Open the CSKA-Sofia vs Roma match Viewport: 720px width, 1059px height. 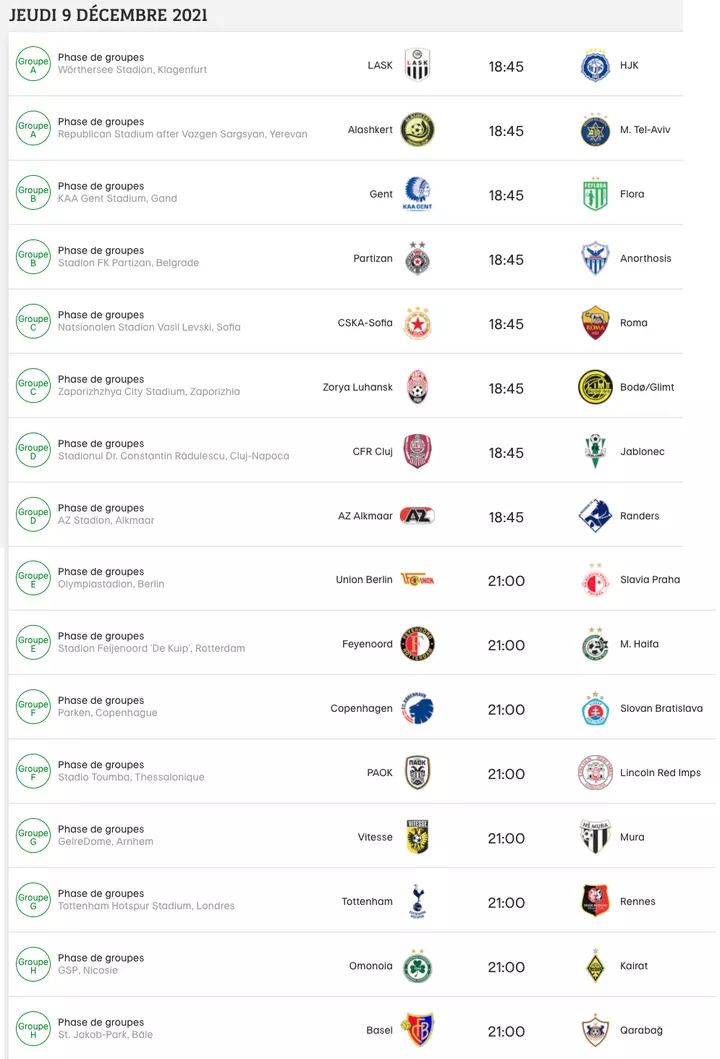pos(360,322)
